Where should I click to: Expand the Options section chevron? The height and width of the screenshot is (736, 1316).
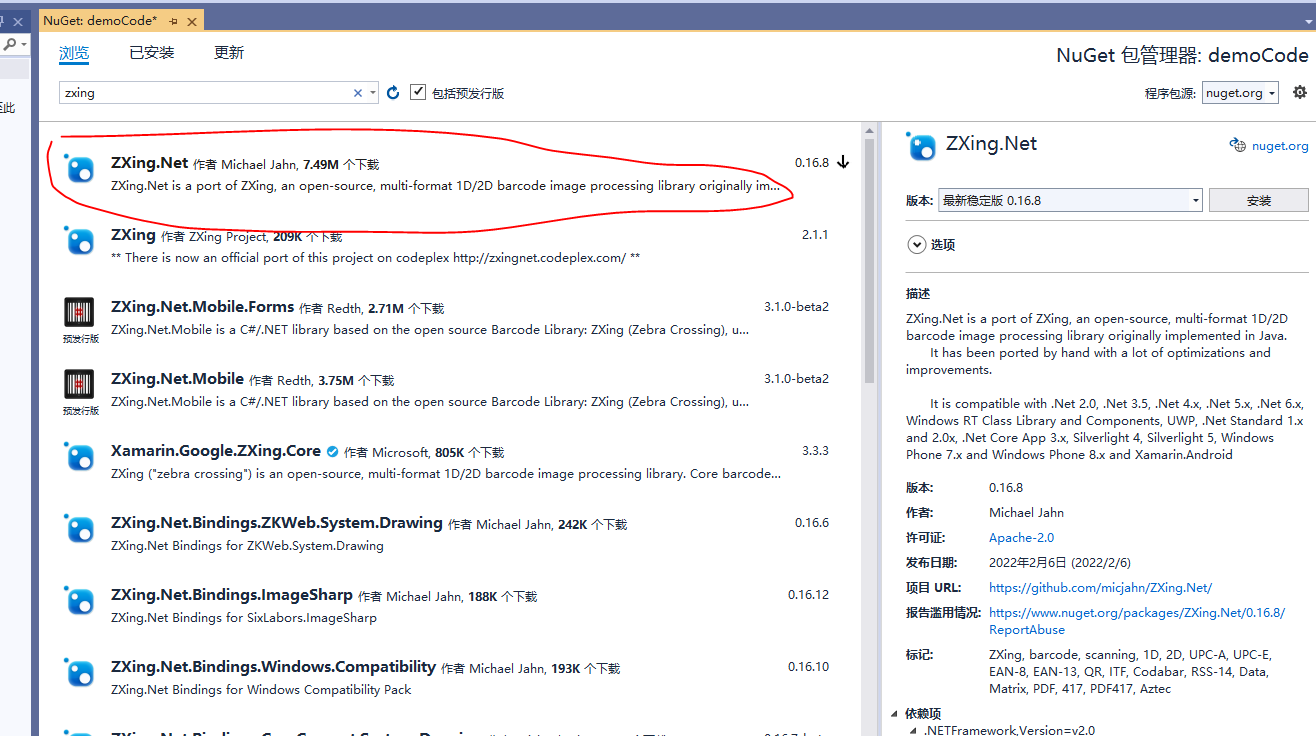(x=916, y=244)
